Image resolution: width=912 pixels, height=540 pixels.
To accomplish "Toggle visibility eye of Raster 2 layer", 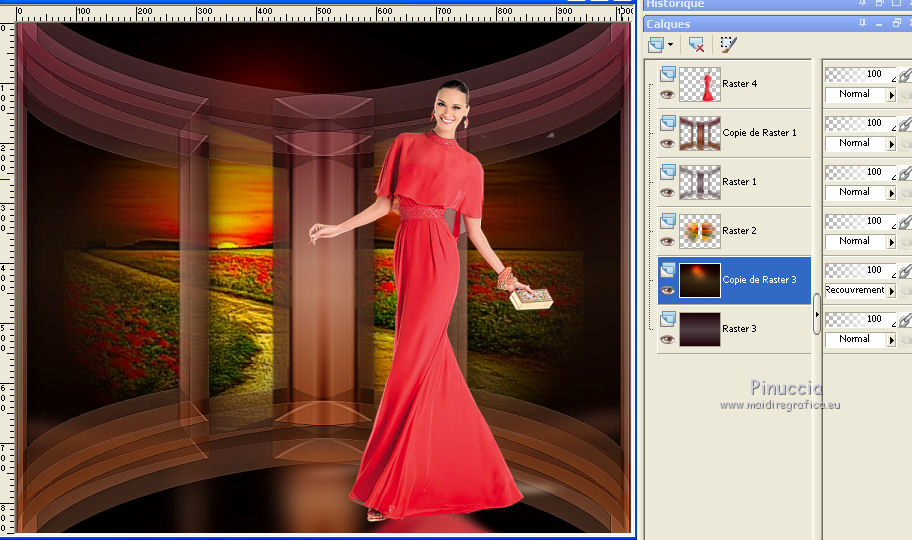I will point(667,241).
